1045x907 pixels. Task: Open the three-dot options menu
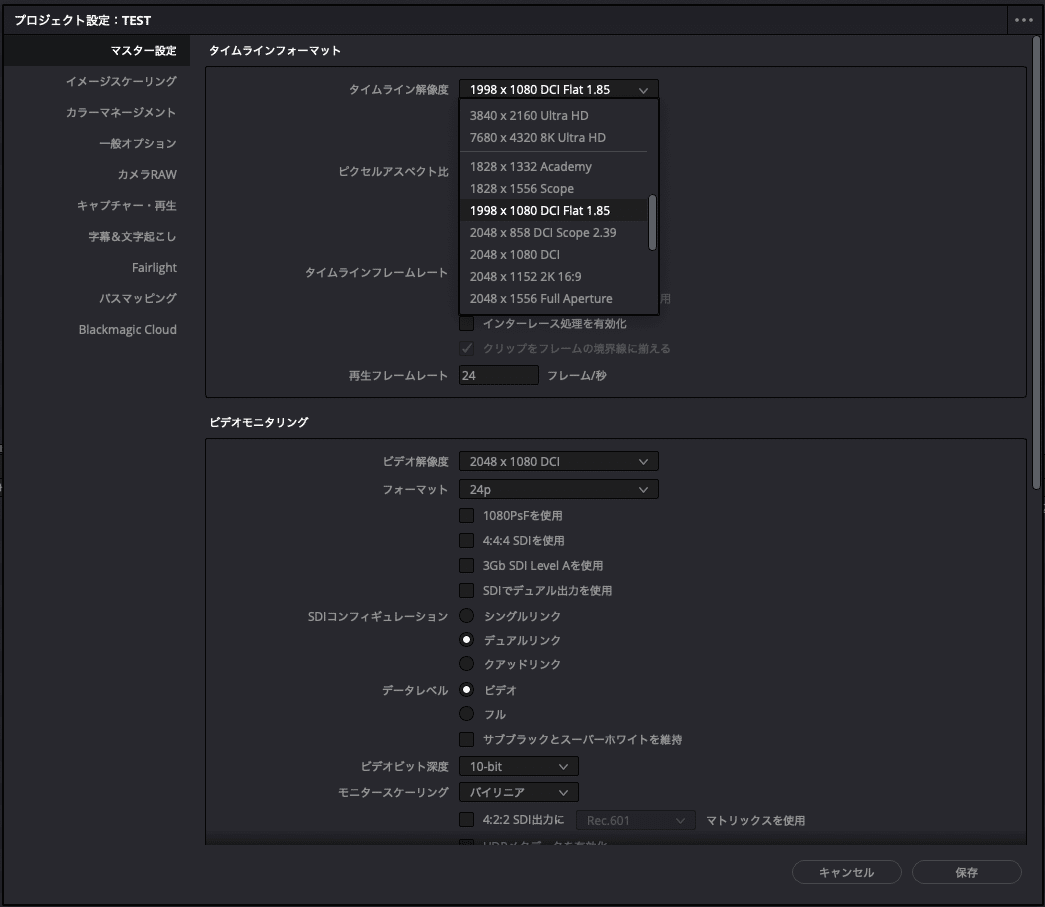pos(1024,20)
